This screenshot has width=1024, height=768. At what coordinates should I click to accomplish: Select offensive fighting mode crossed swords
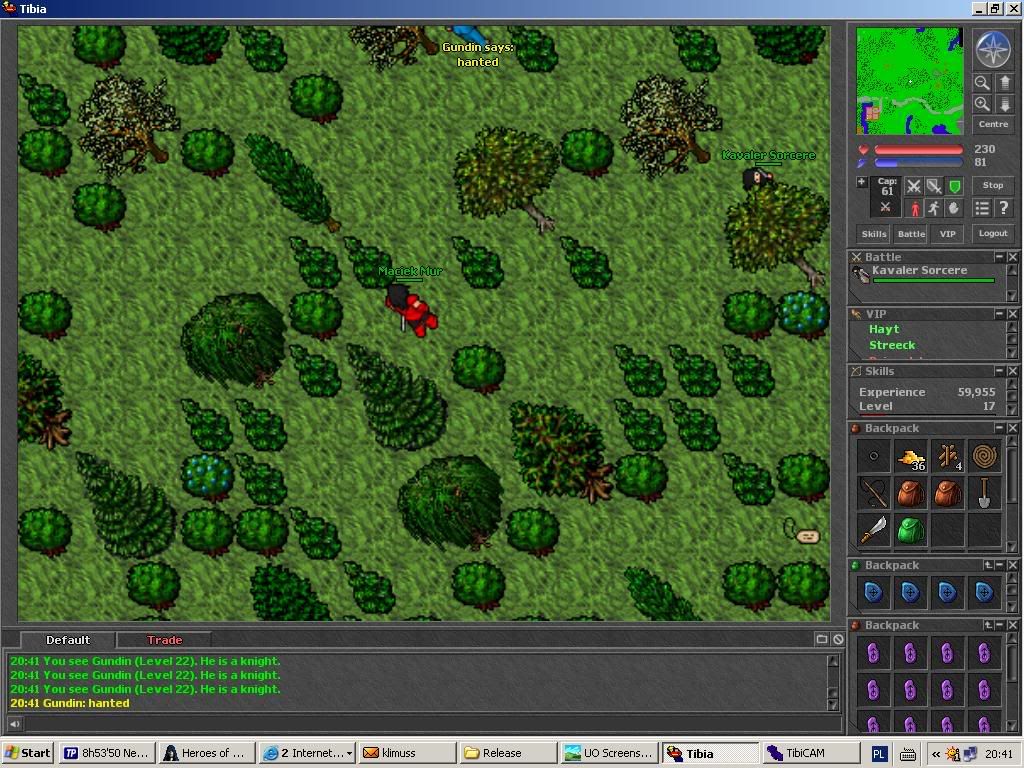tap(914, 187)
